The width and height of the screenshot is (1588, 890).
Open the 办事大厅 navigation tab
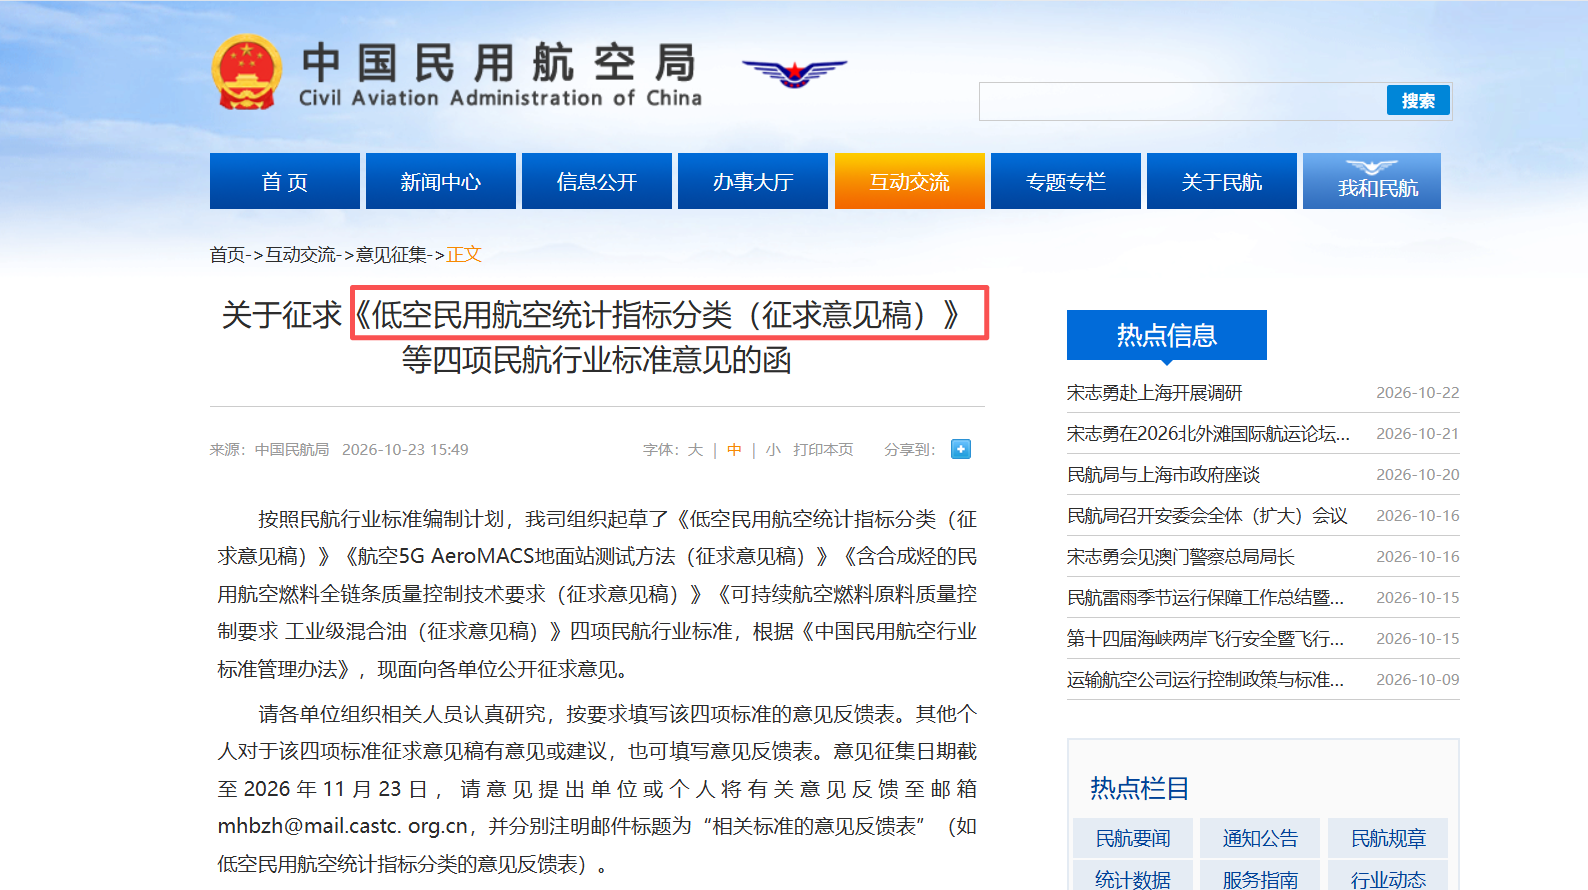point(753,181)
